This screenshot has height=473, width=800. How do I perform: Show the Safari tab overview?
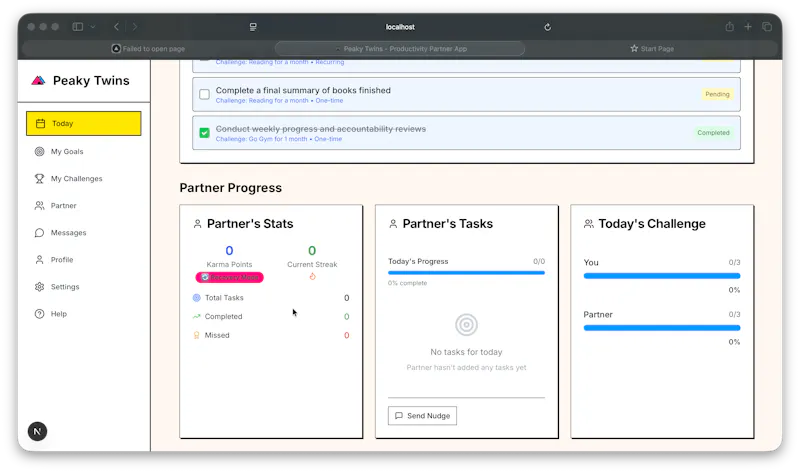(767, 27)
